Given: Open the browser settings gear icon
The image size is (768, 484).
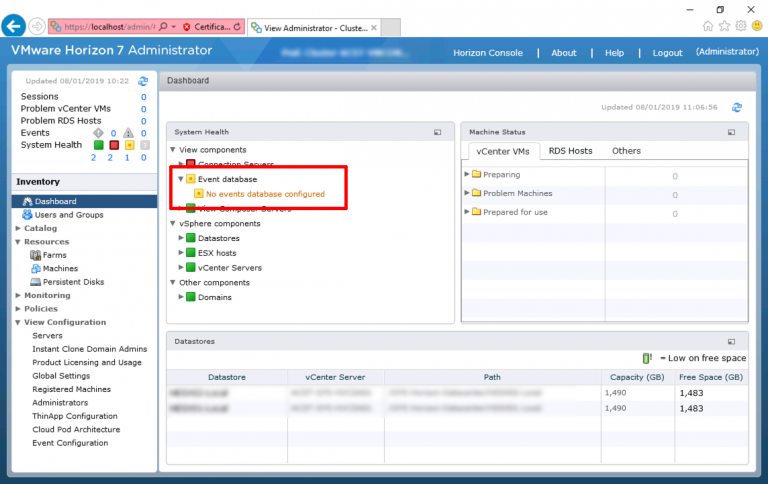Looking at the screenshot, I should tap(741, 26).
